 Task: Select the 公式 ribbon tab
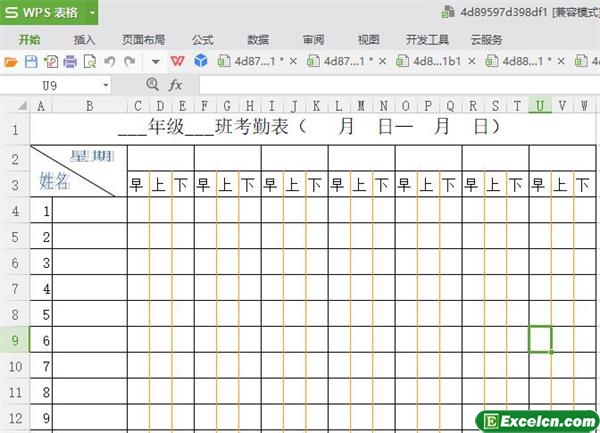tap(202, 40)
